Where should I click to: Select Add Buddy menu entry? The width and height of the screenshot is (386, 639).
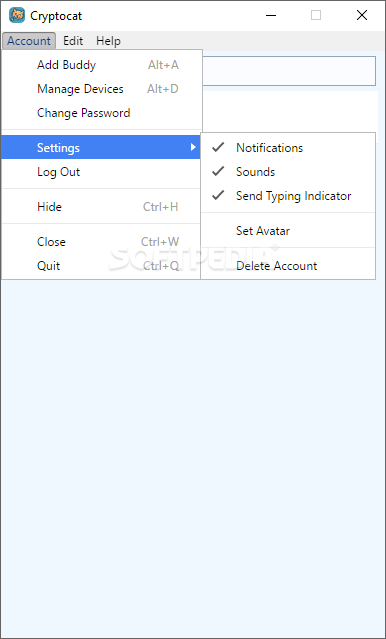(x=101, y=65)
